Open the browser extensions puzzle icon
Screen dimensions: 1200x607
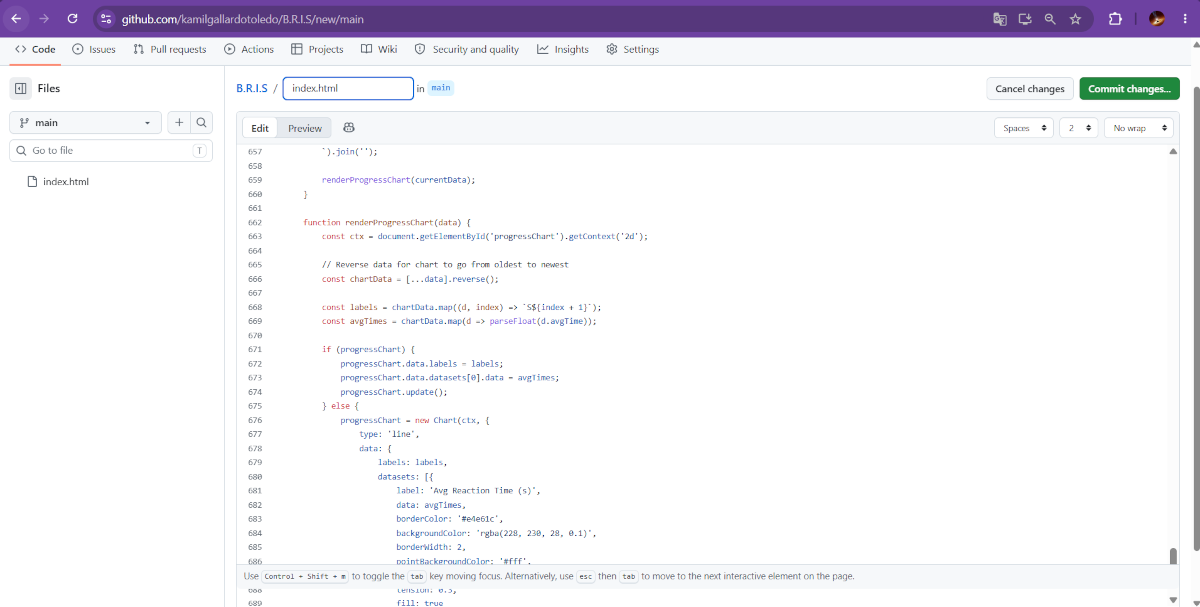(x=1115, y=18)
